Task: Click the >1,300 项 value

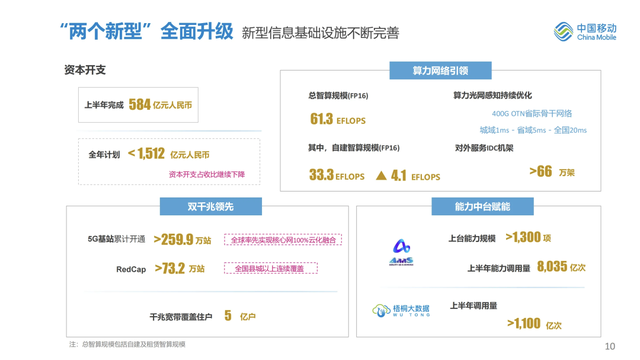Action: point(528,237)
